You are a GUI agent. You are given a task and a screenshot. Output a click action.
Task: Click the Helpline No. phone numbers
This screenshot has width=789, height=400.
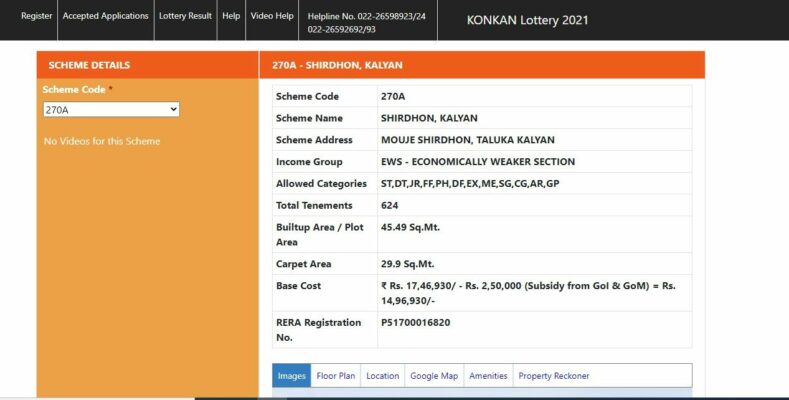[366, 23]
